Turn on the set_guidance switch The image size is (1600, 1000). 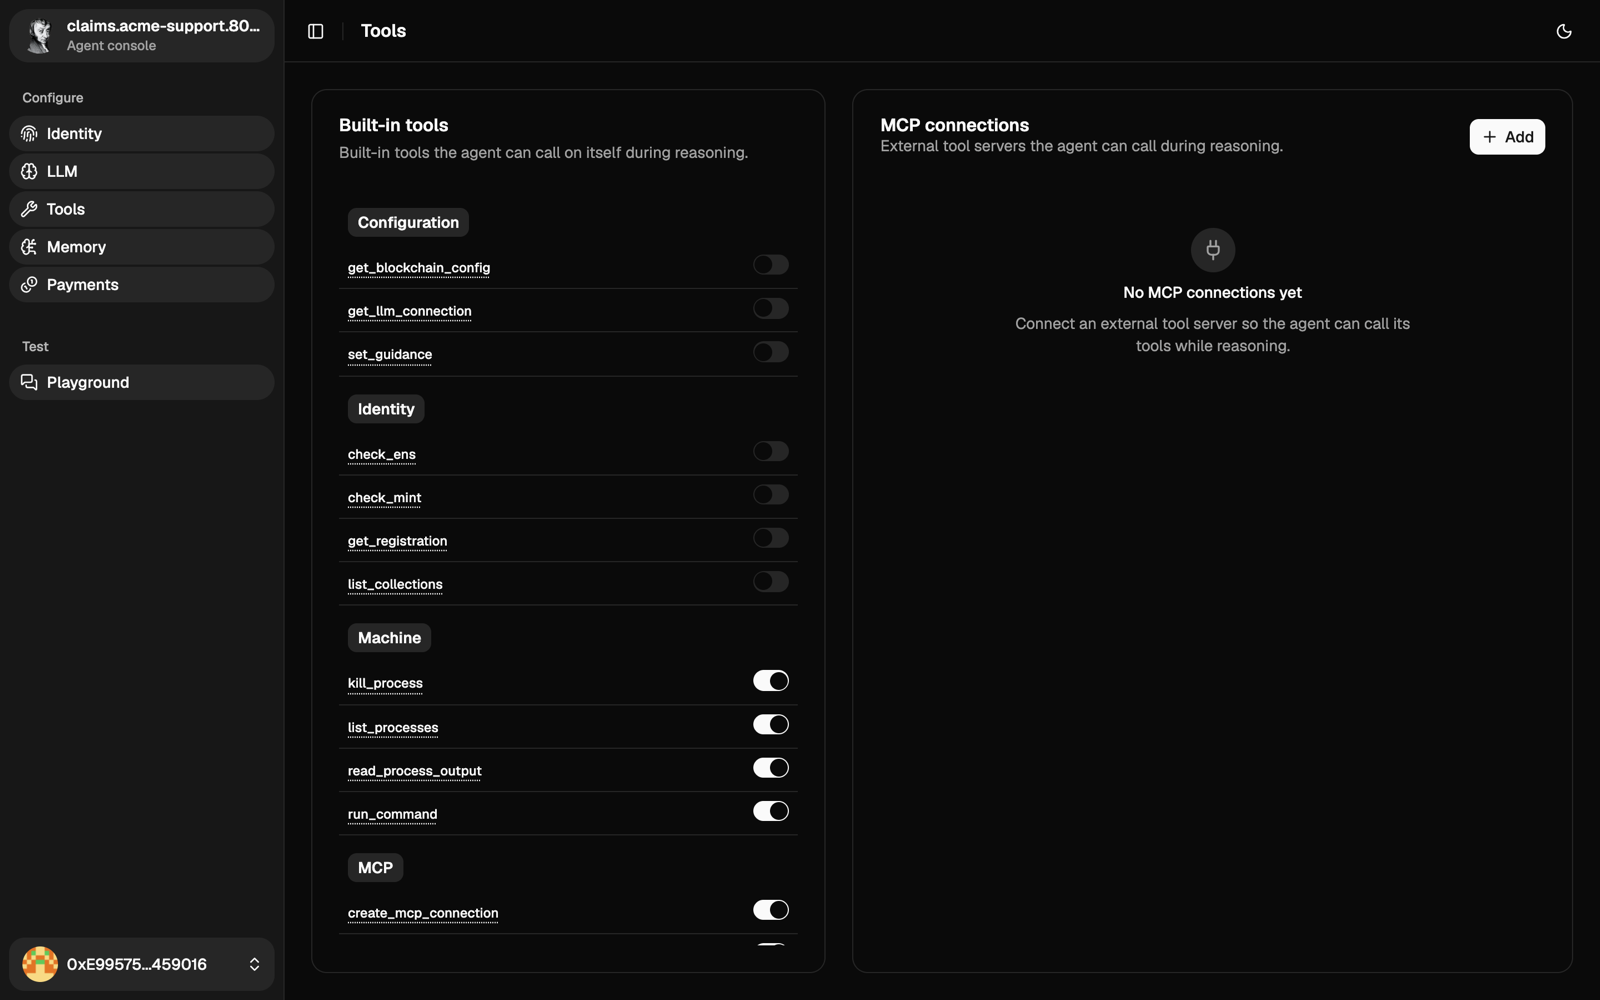pos(771,352)
